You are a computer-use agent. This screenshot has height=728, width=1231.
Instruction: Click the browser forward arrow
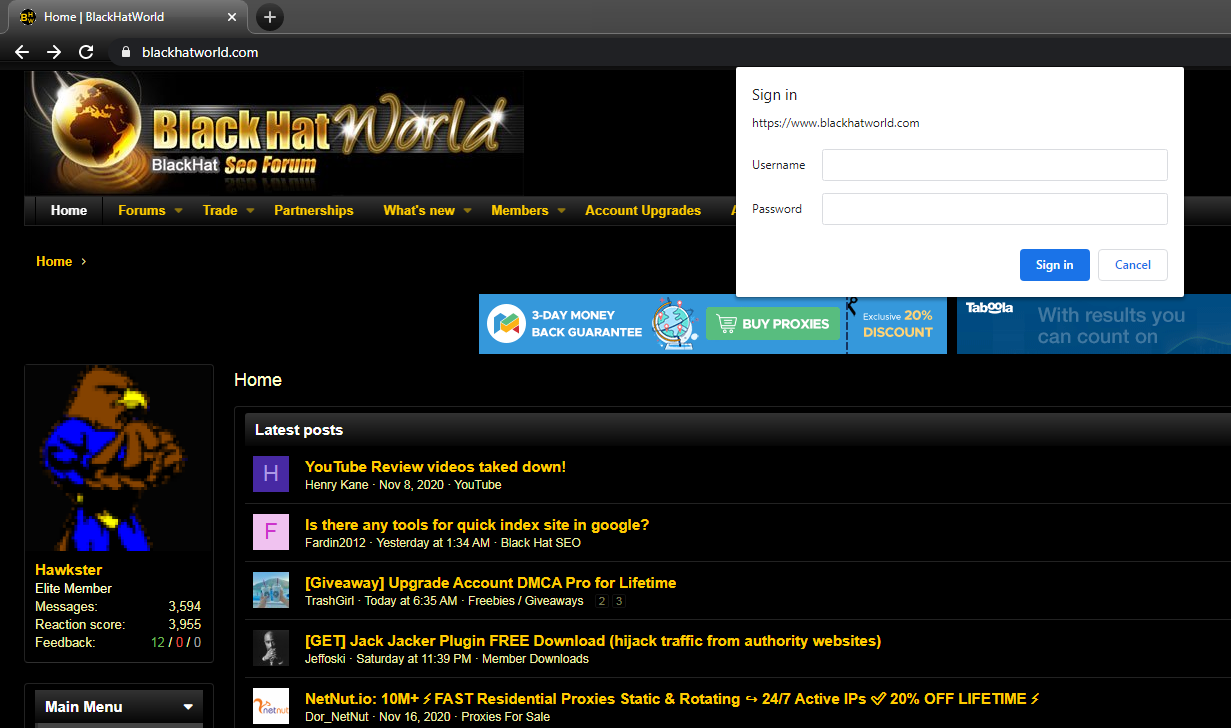tap(54, 52)
